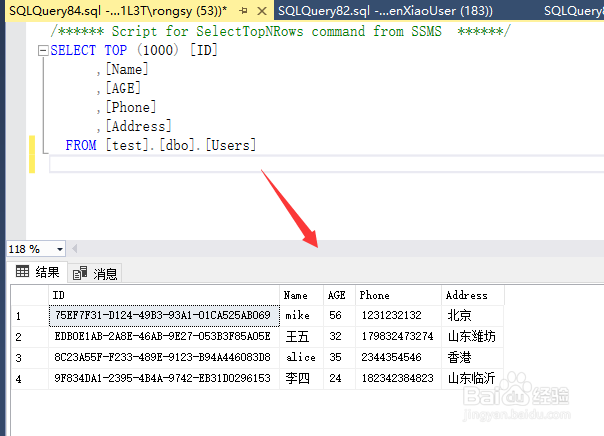
Task: Close the SQLQuery84.sql tab
Action: pos(262,11)
